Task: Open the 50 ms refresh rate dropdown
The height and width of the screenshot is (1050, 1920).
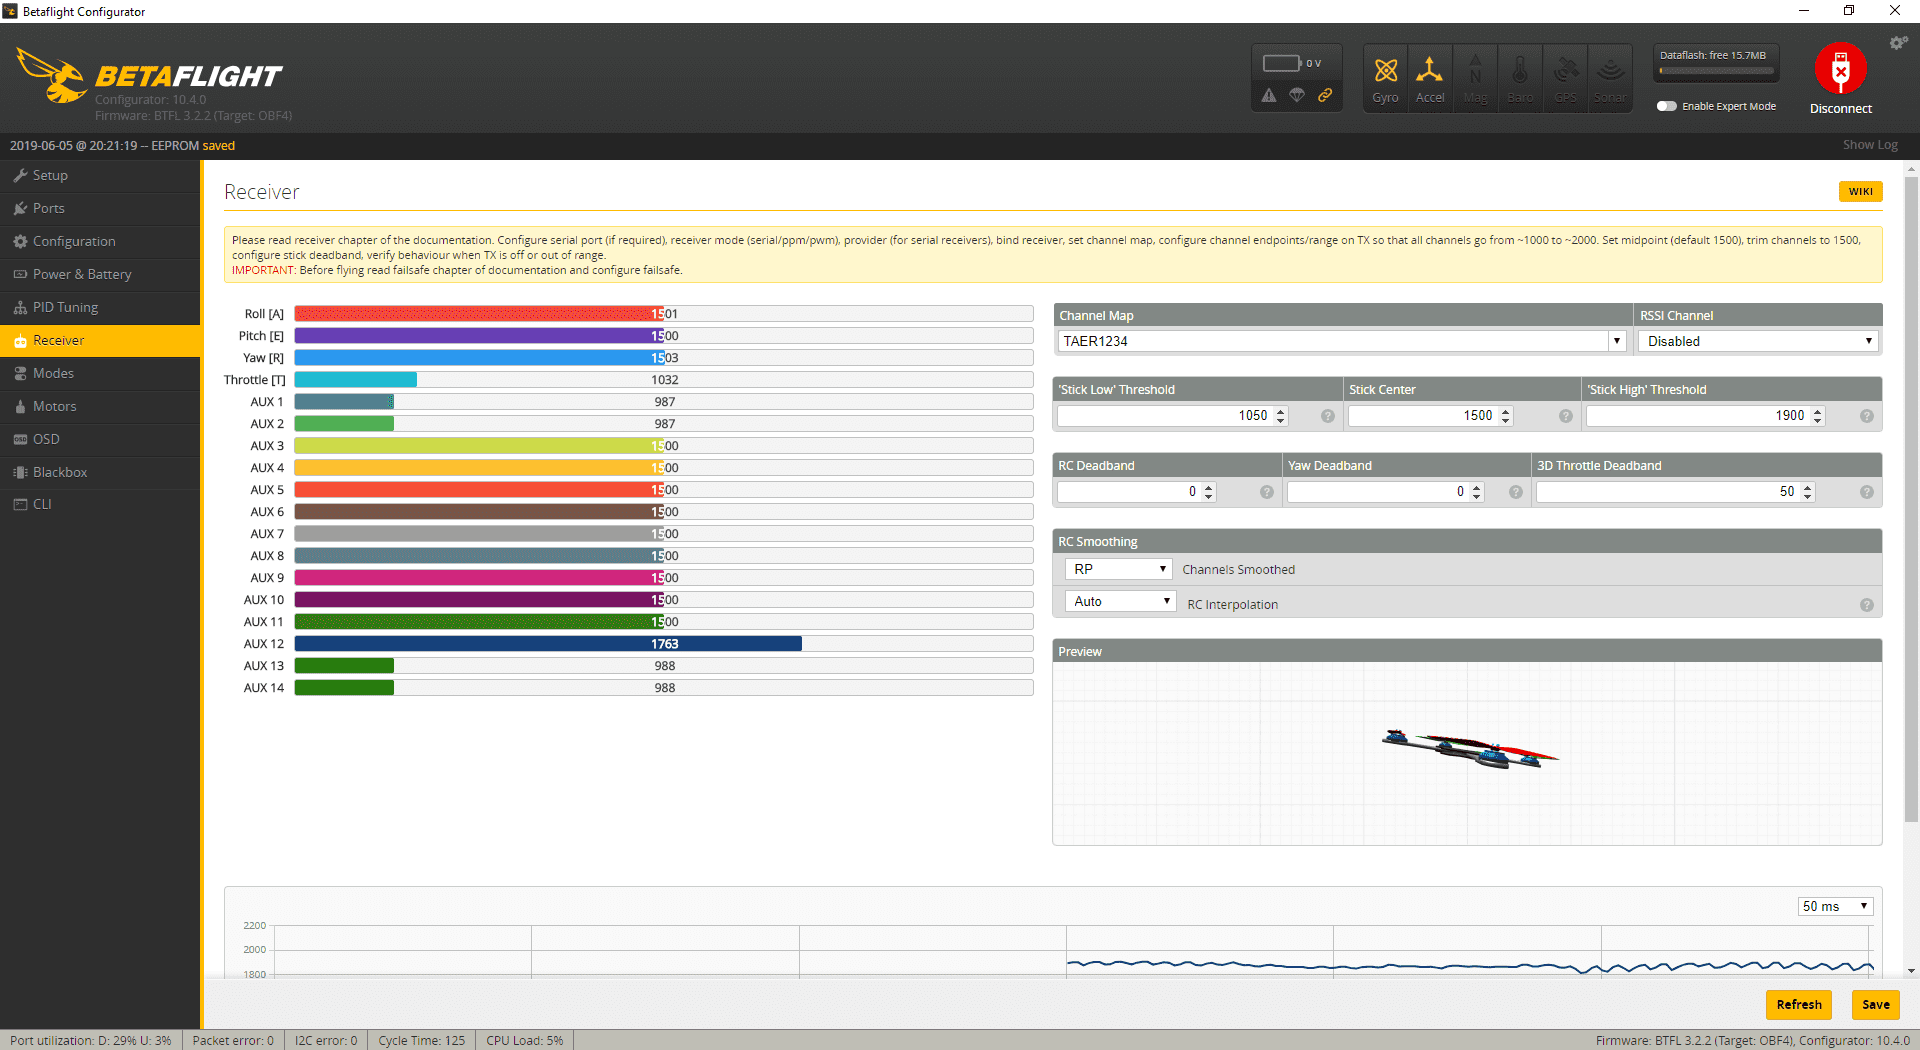Action: click(1835, 906)
